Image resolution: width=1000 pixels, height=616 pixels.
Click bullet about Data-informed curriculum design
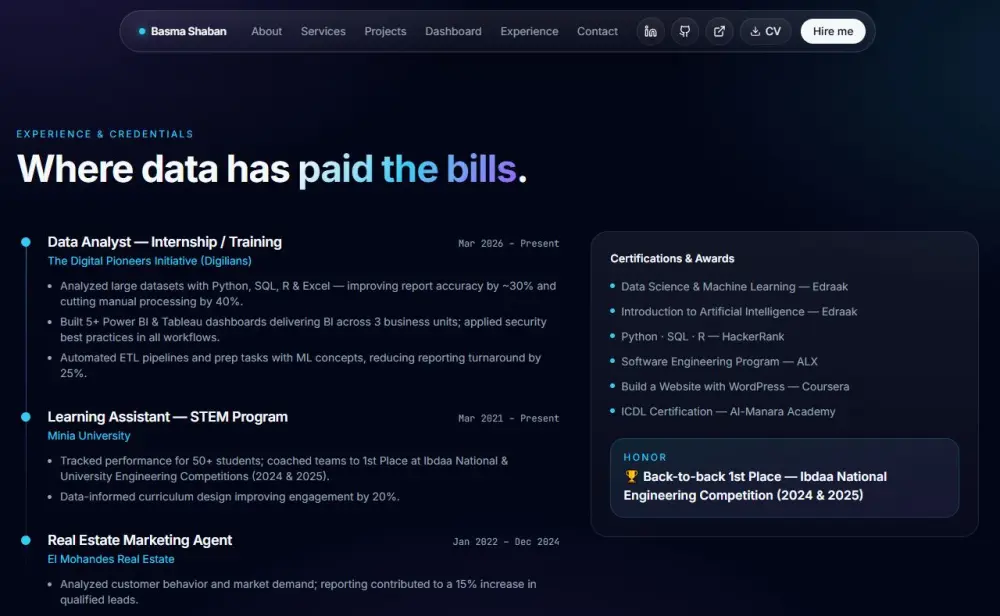point(230,496)
